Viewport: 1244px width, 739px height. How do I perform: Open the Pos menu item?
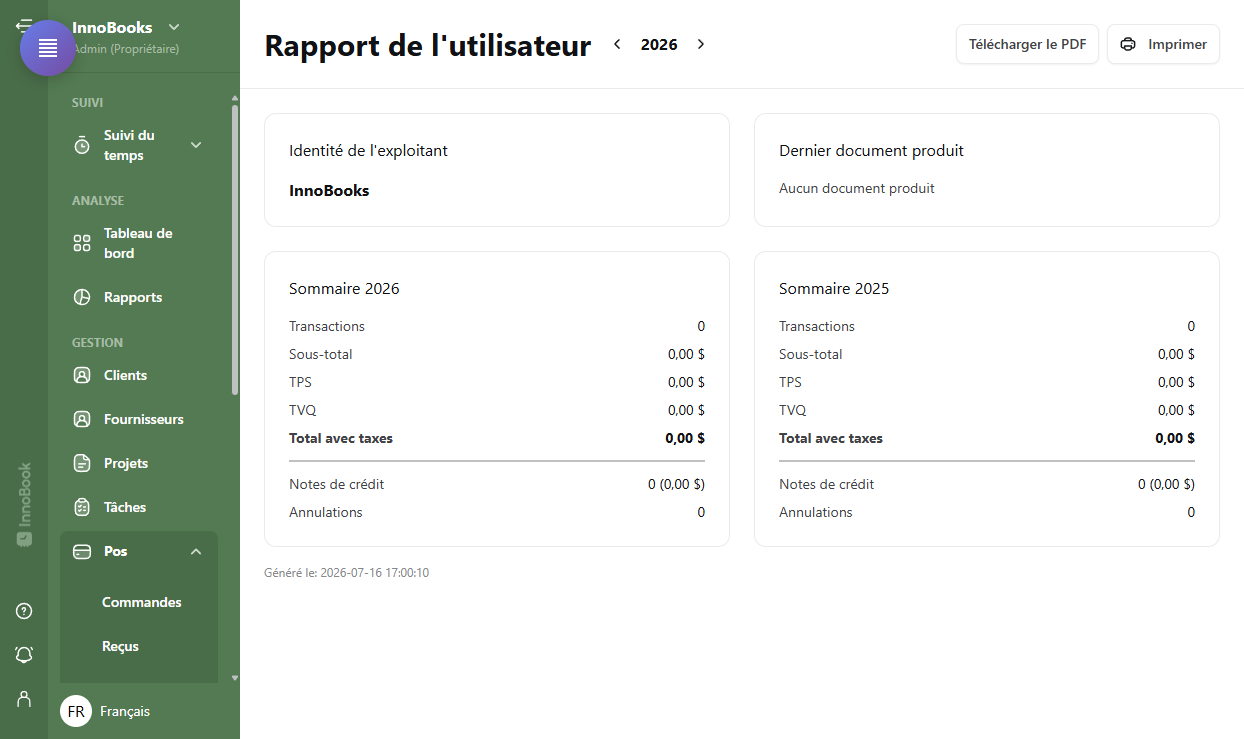(139, 551)
